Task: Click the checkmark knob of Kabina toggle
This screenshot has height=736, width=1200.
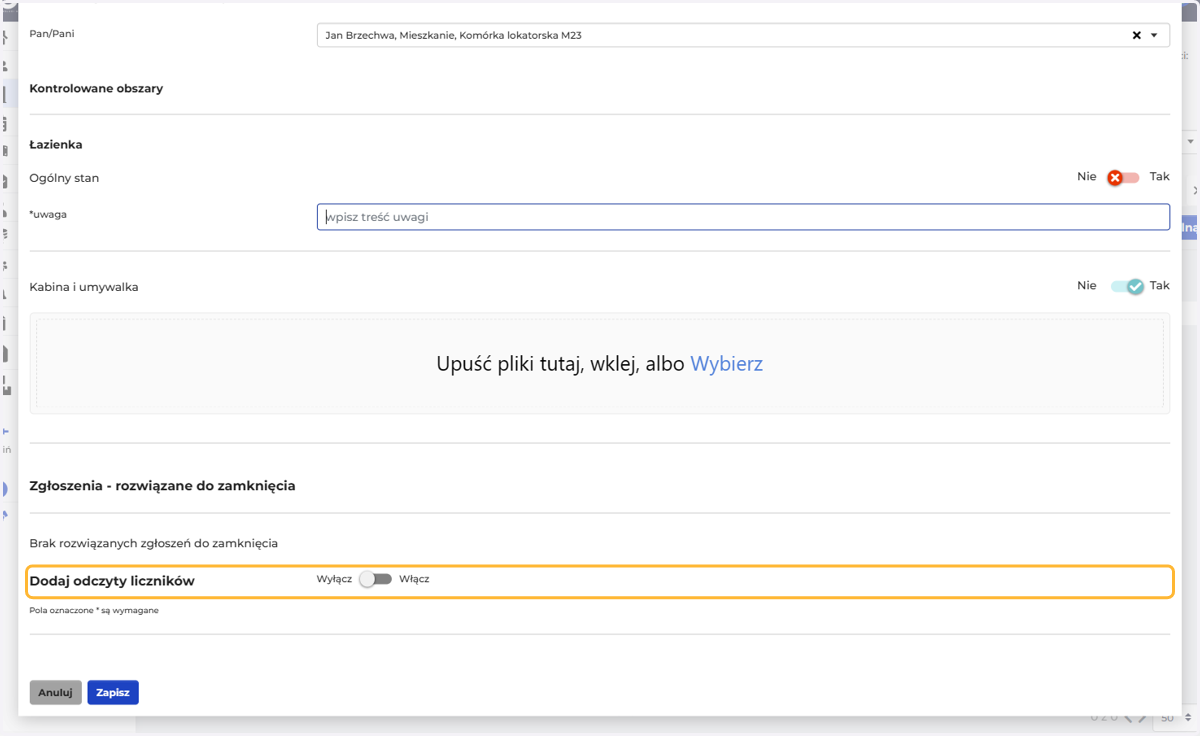Action: pos(1135,286)
